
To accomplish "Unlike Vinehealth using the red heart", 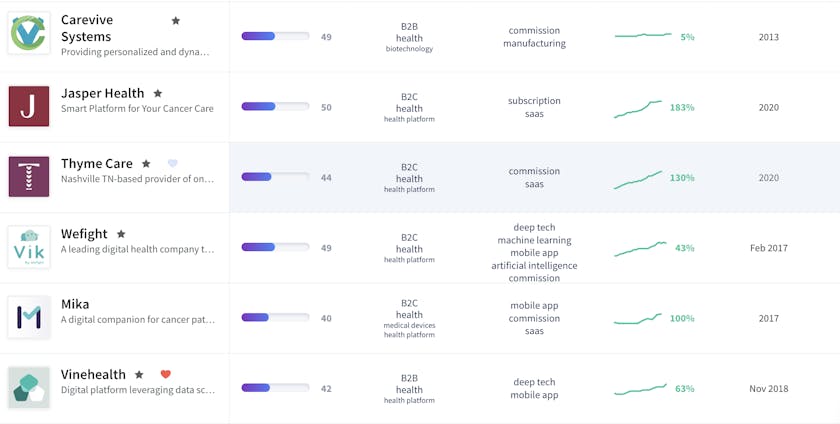I will 166,375.
